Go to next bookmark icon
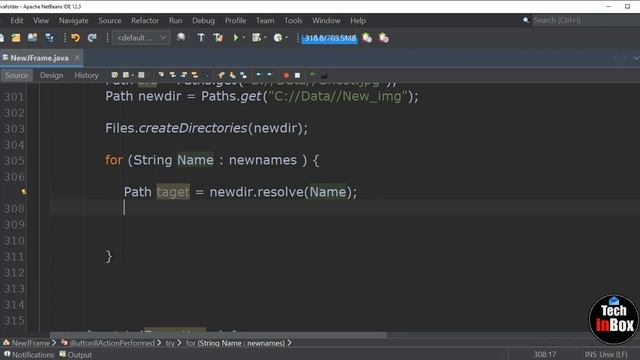Viewport: 640px width, 360px height. (232, 75)
